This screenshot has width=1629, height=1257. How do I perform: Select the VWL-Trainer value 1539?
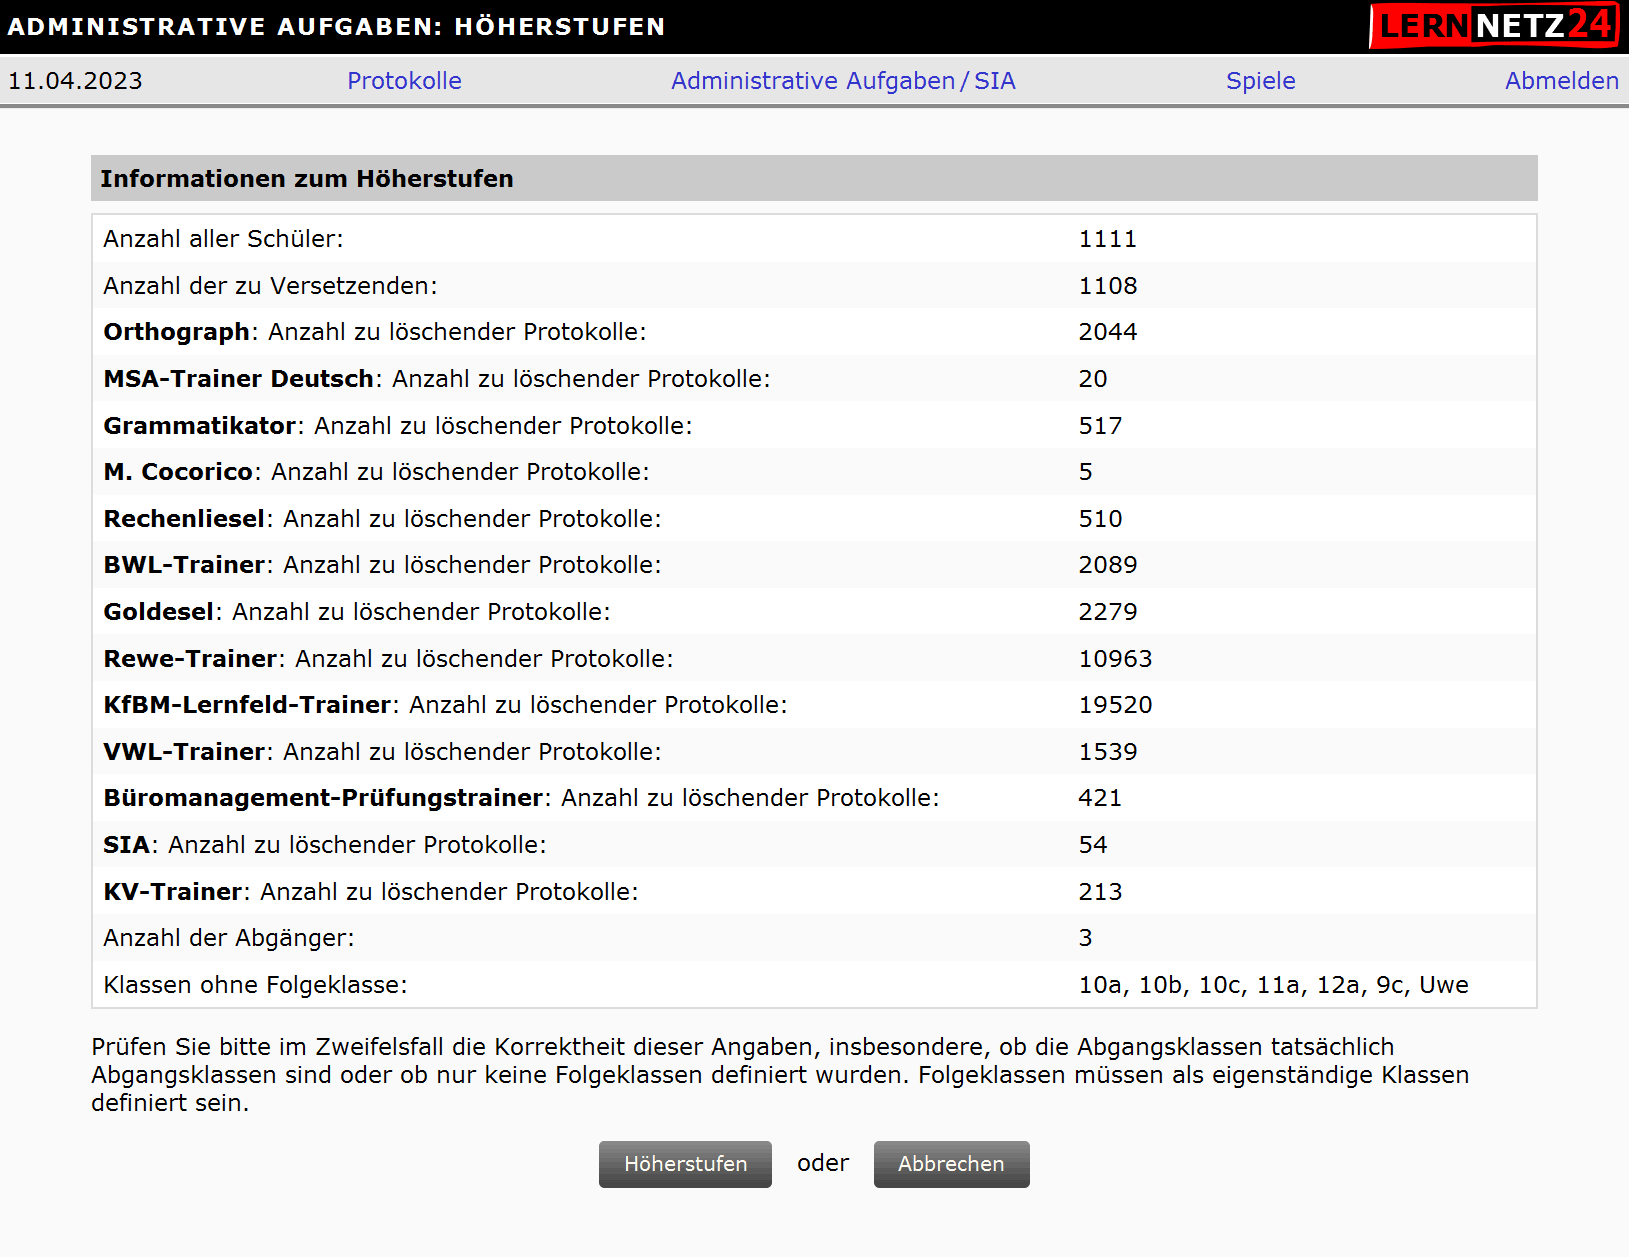(x=1107, y=752)
